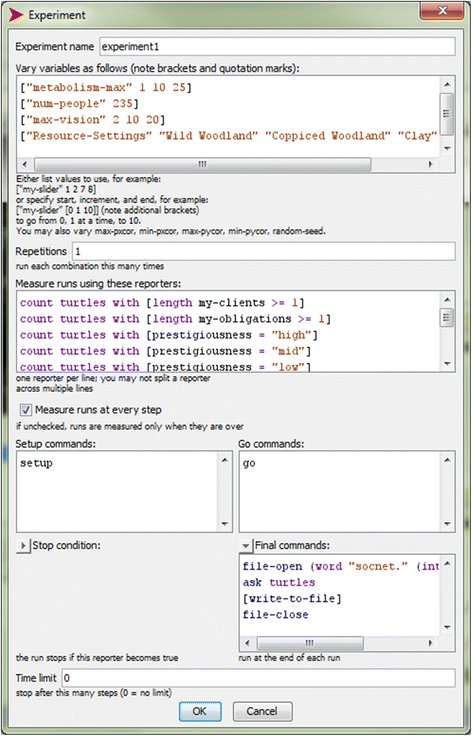Image resolution: width=472 pixels, height=736 pixels.
Task: Click down arrow of Go commands scrollbar
Action: tap(448, 524)
